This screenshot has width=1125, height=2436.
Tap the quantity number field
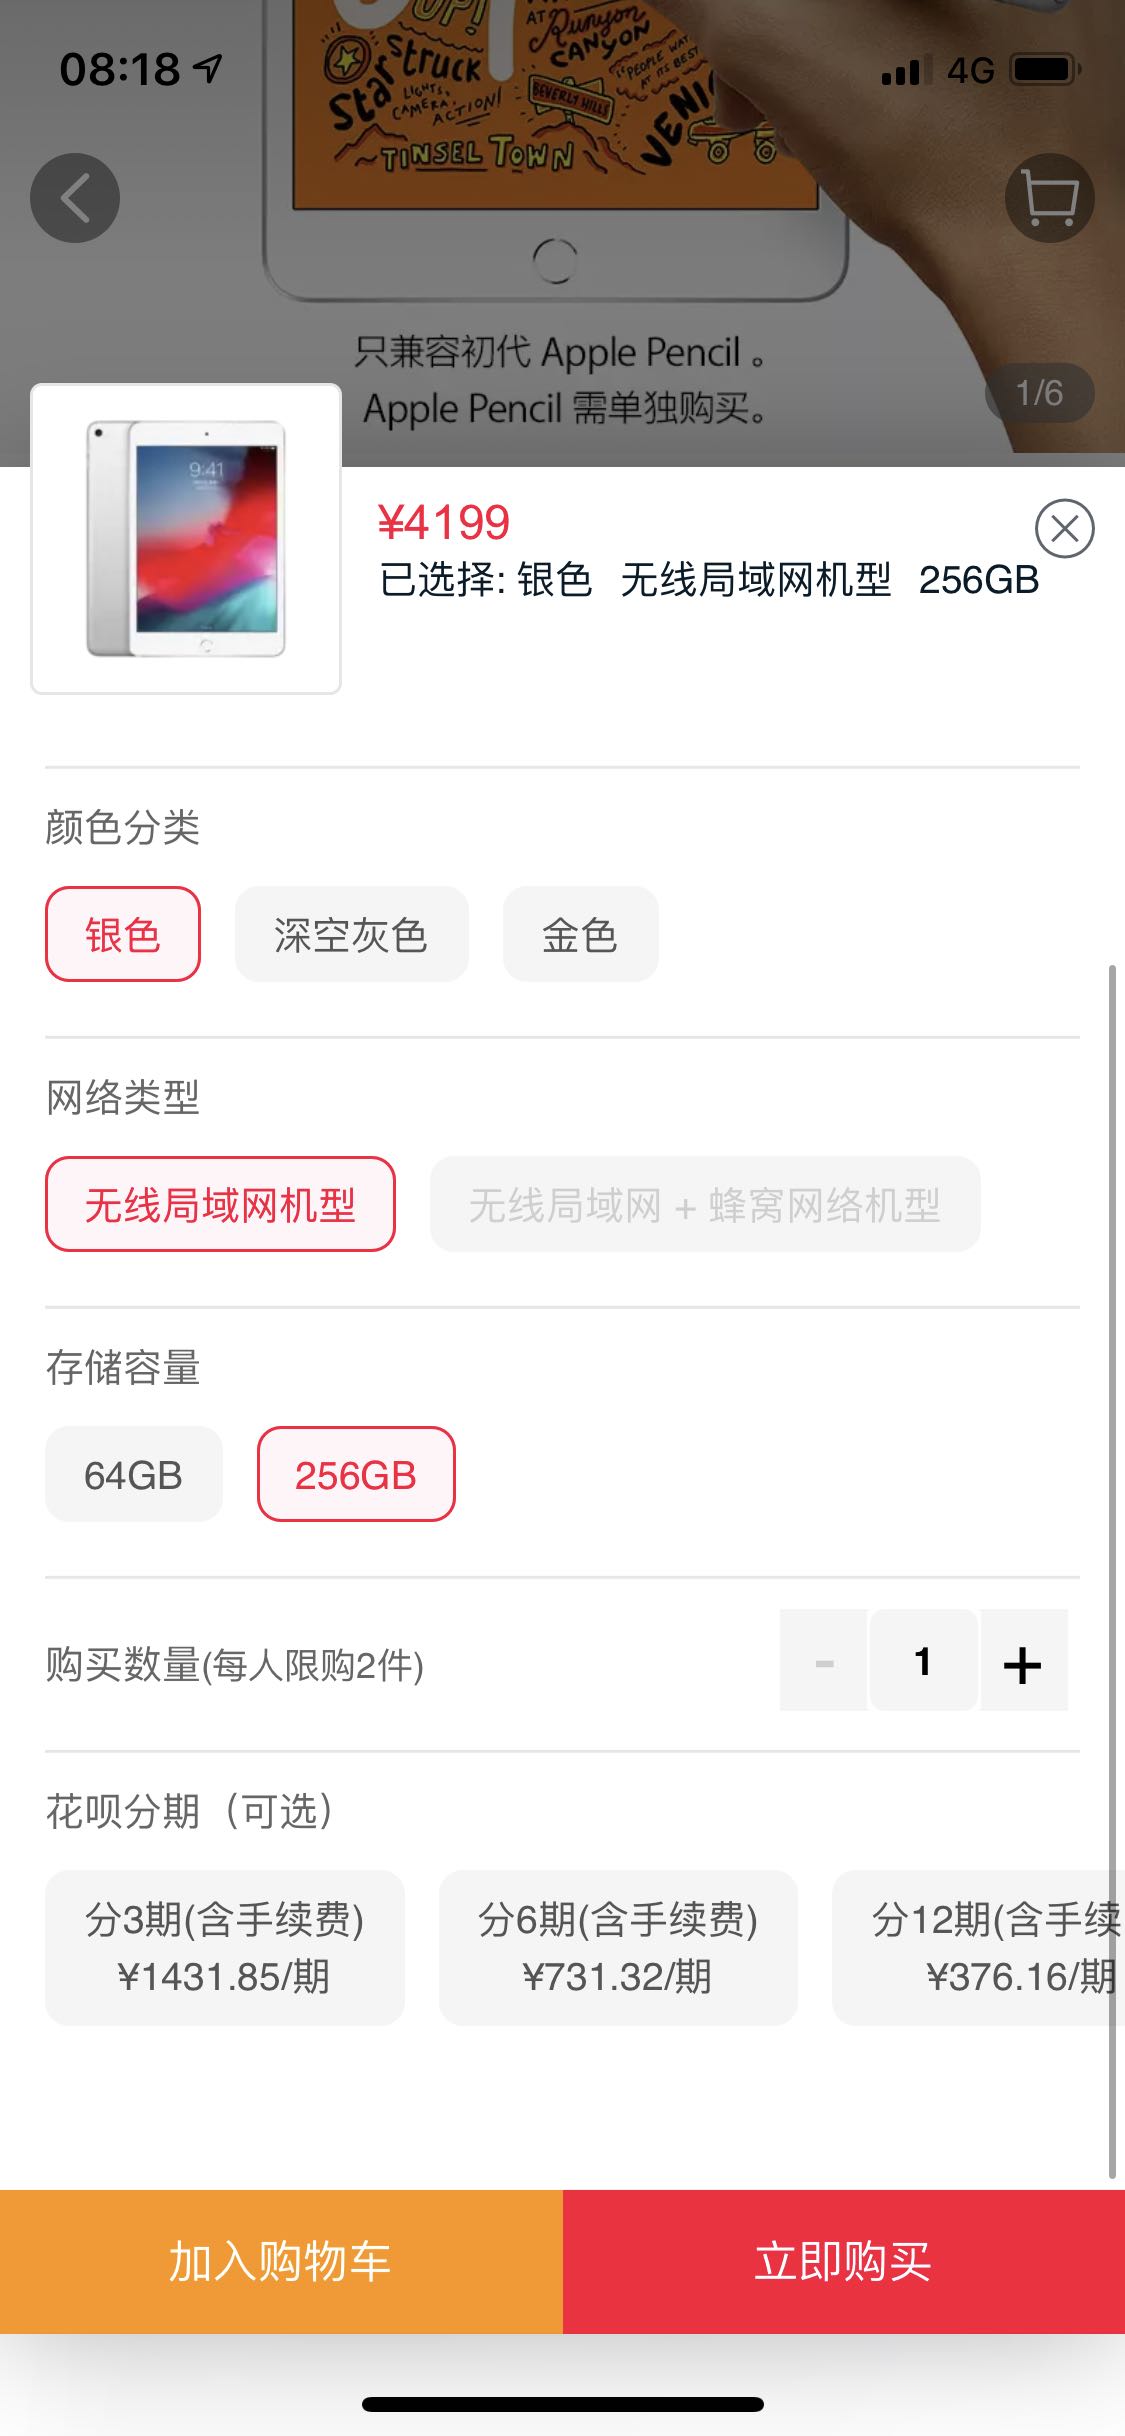point(923,1662)
